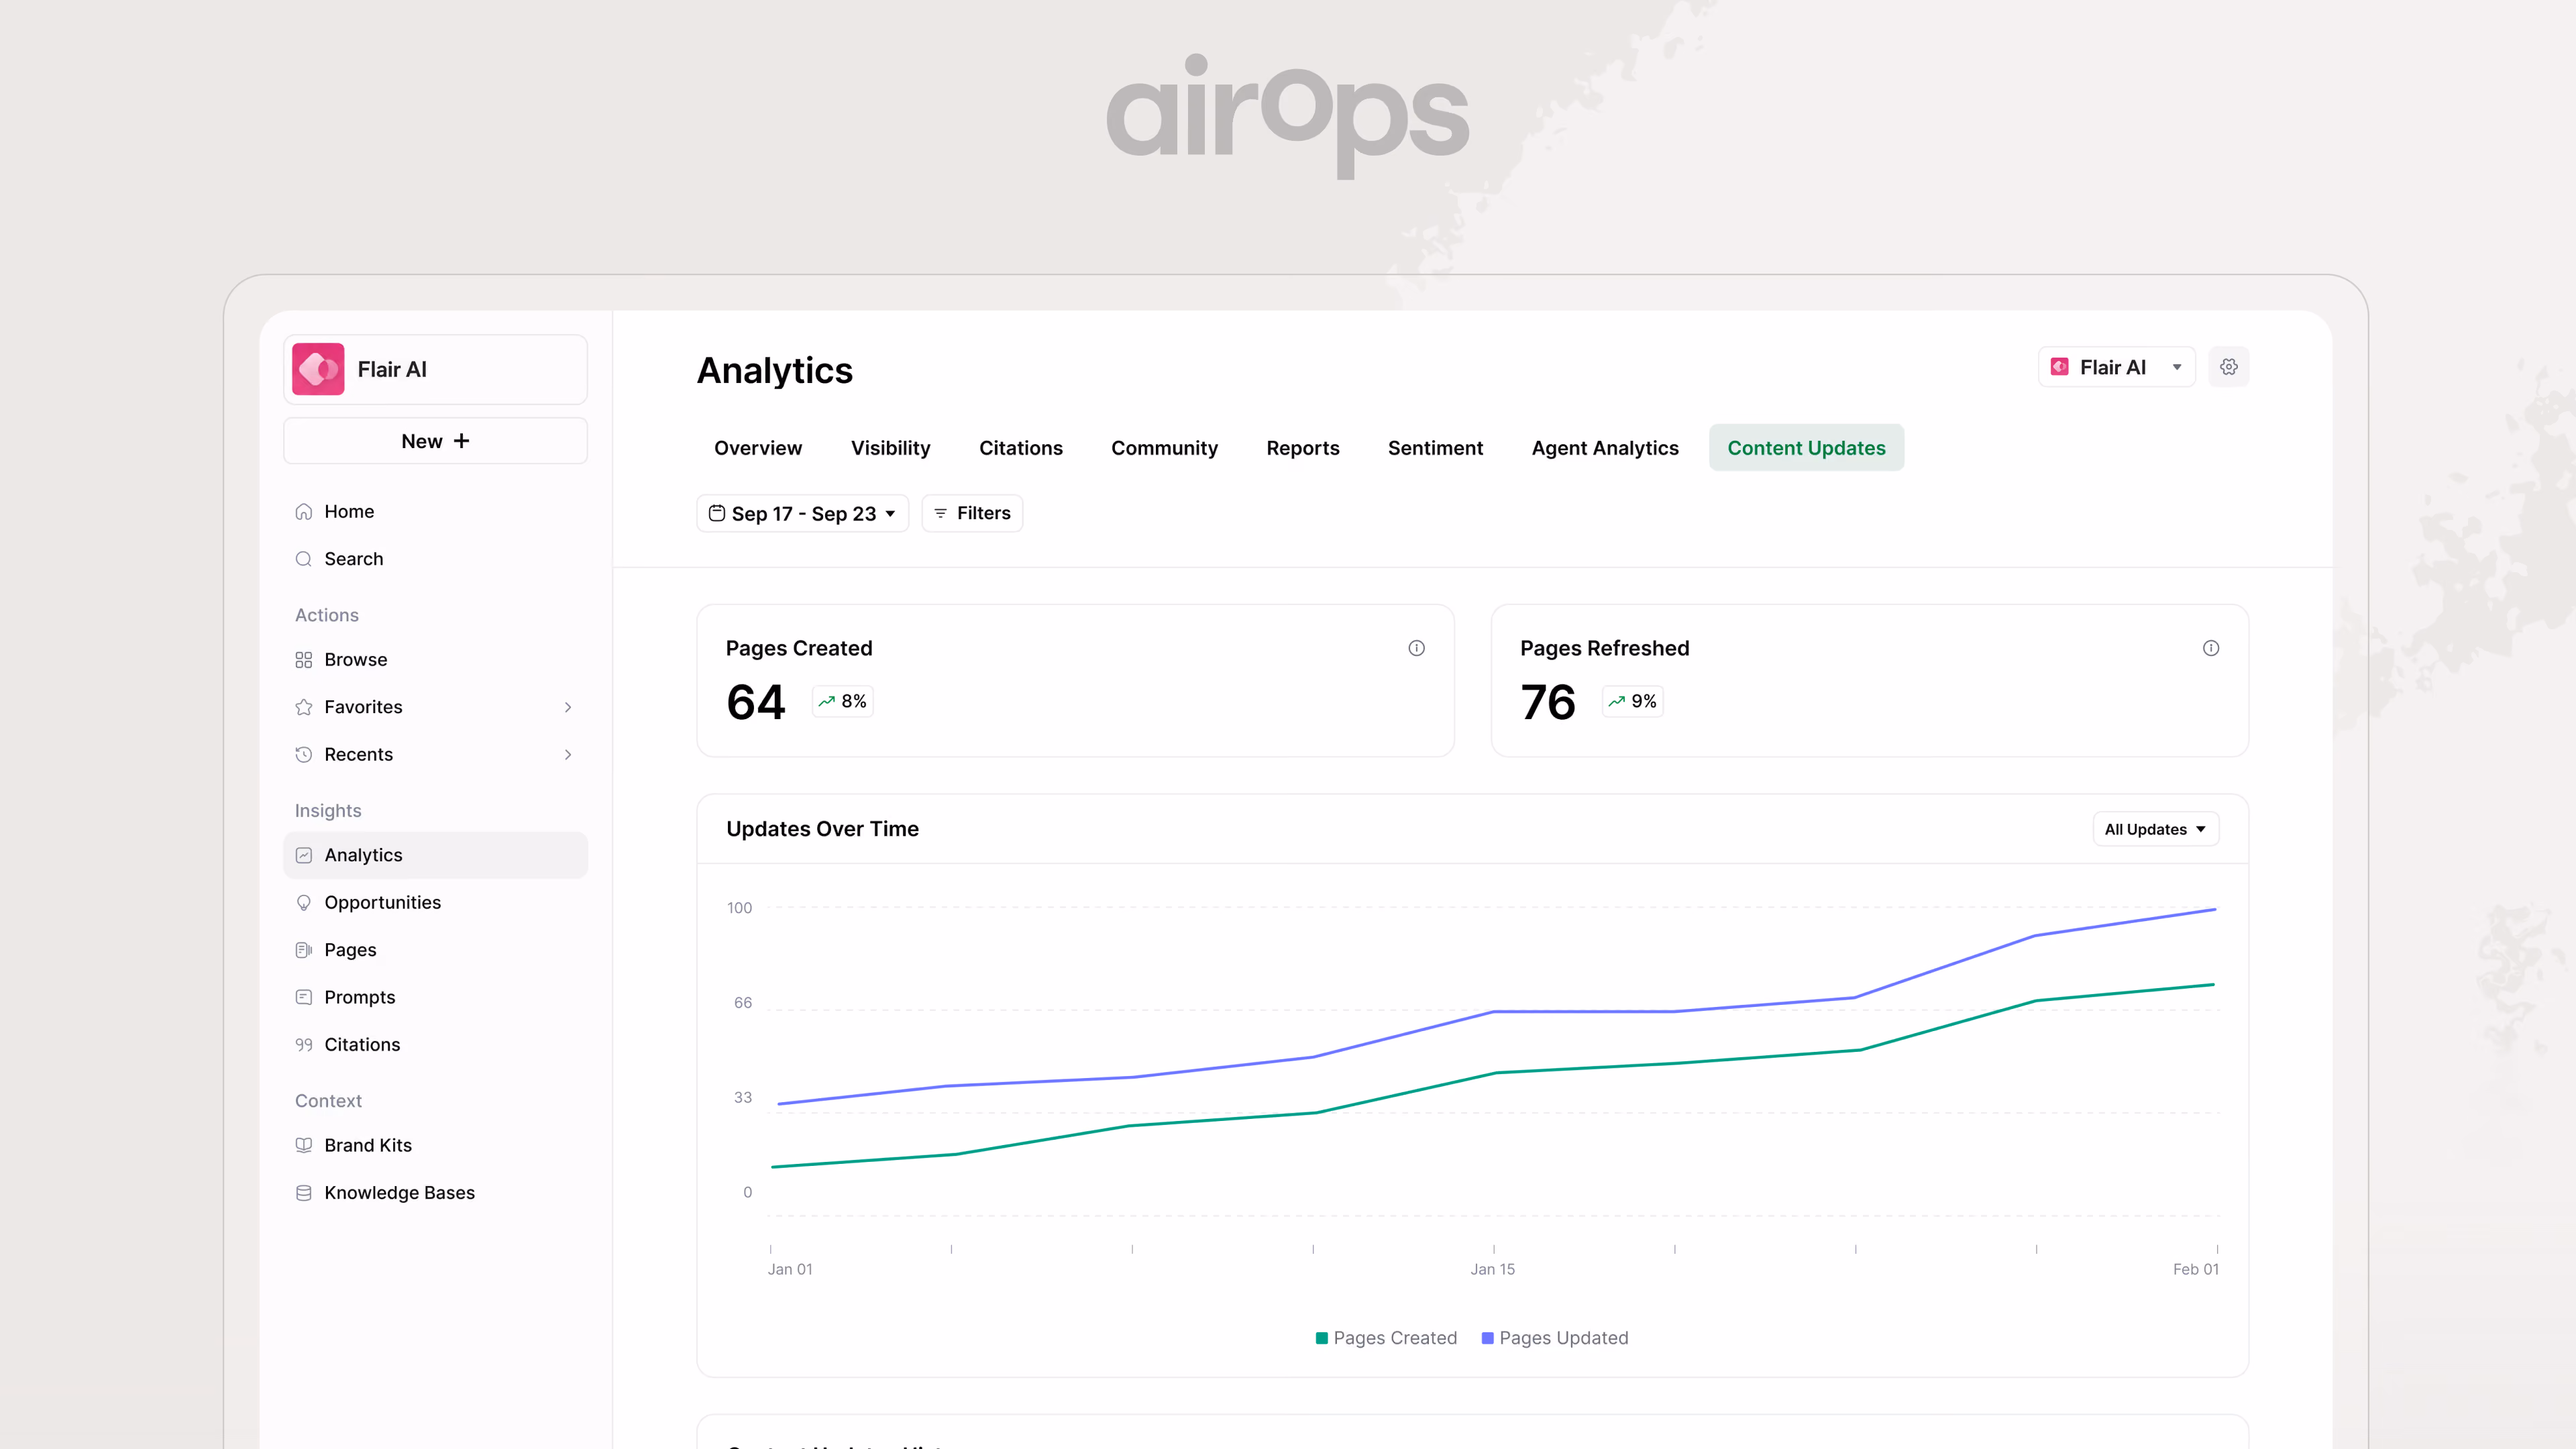Click the Citations quote icon
The height and width of the screenshot is (1449, 2576).
coord(304,1045)
